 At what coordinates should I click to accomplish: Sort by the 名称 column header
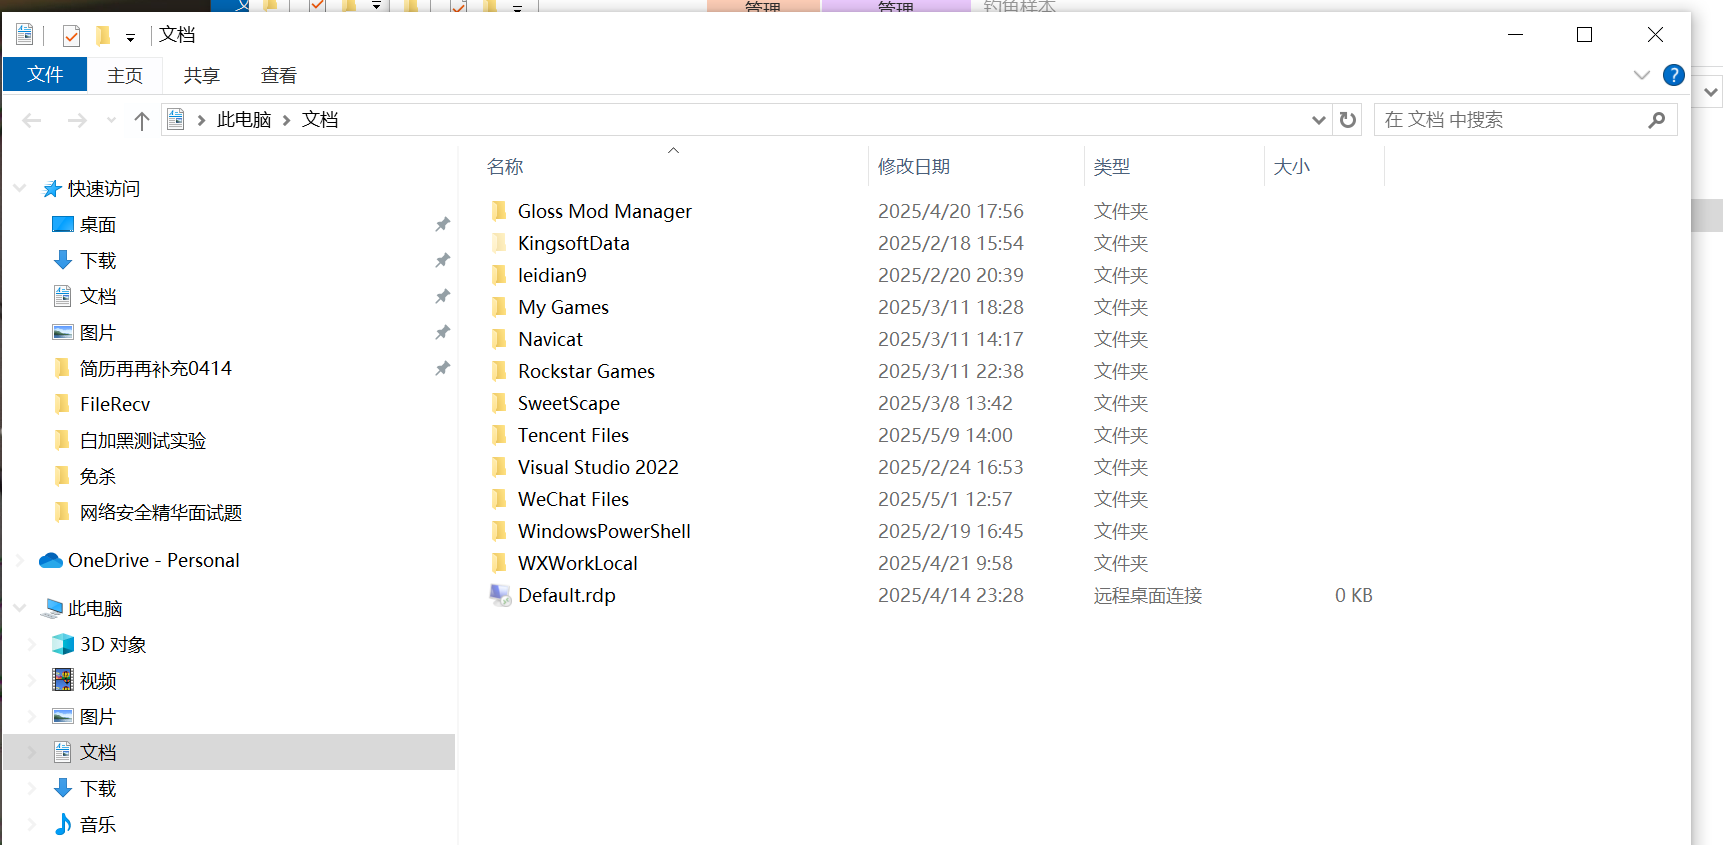(x=505, y=167)
